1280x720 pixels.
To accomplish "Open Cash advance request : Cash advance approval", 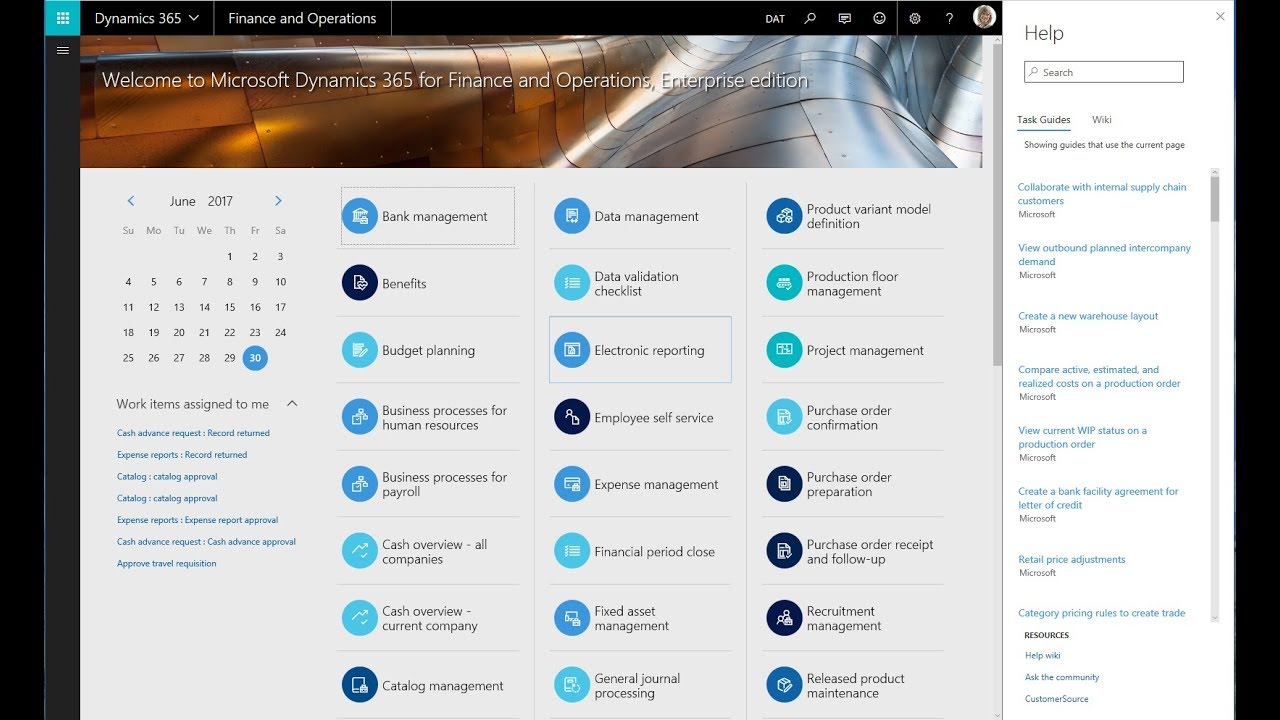I will tap(206, 542).
